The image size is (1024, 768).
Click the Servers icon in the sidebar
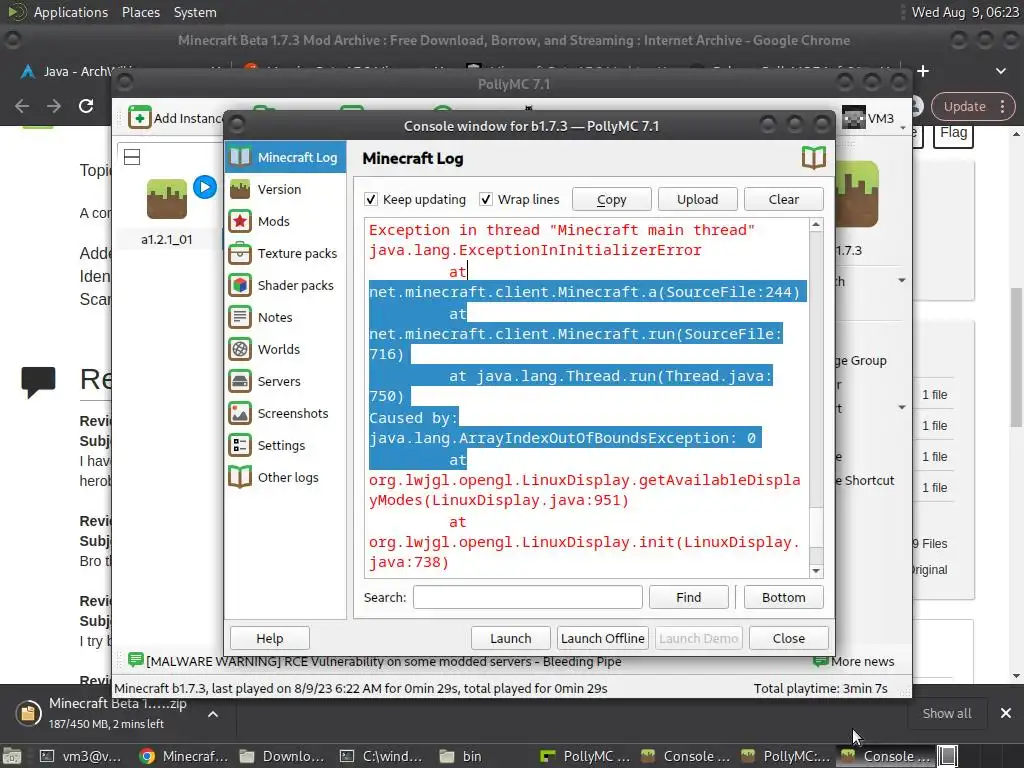coord(240,381)
